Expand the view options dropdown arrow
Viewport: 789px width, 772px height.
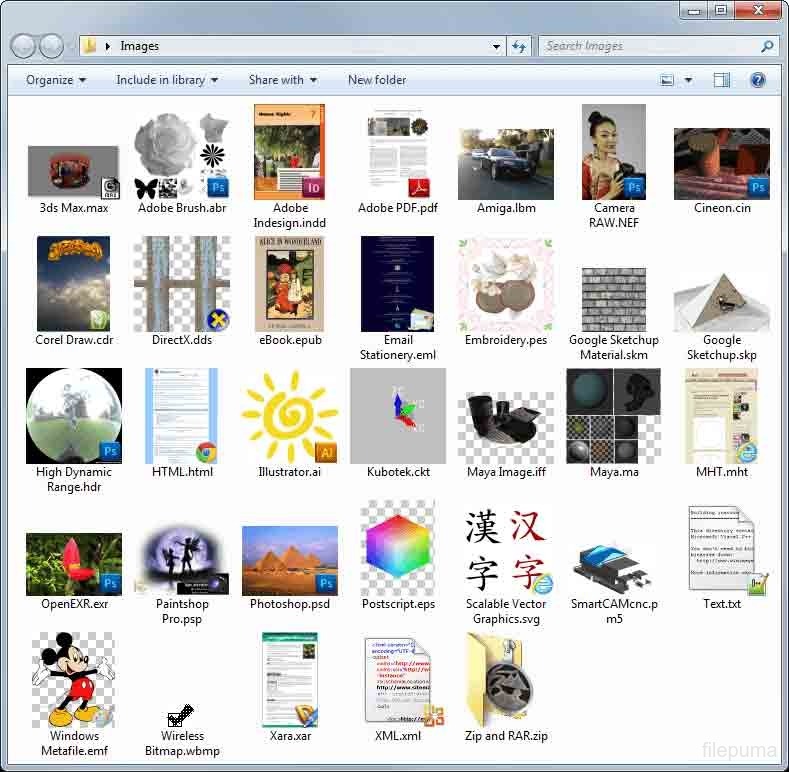(688, 80)
